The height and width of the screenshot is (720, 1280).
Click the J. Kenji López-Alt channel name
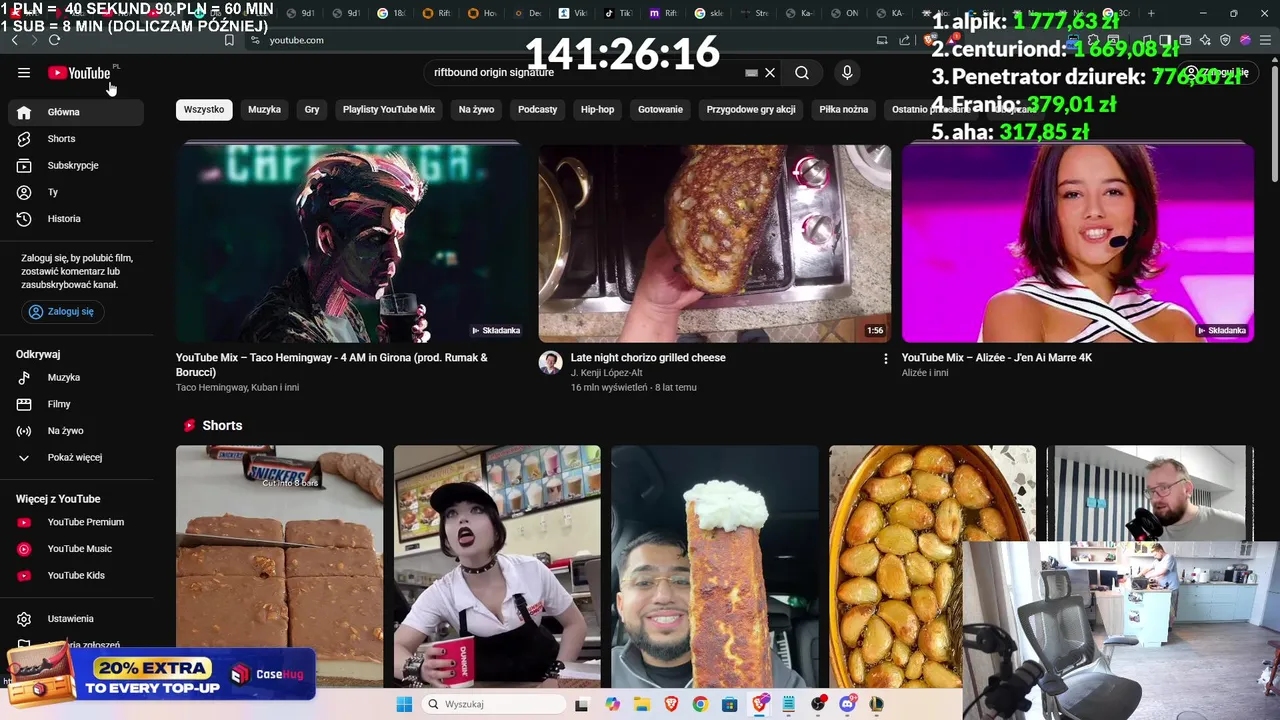click(606, 373)
